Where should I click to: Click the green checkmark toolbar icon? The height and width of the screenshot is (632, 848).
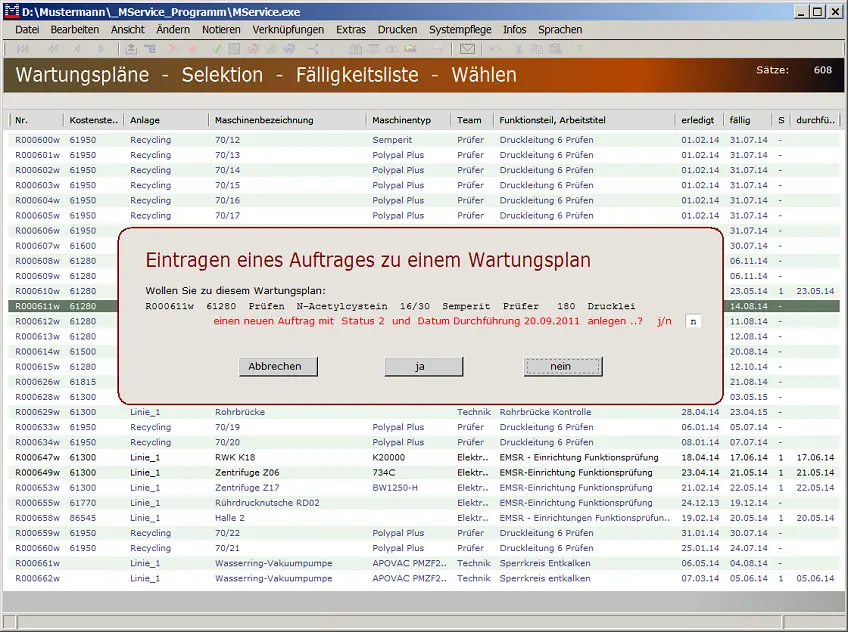click(217, 48)
